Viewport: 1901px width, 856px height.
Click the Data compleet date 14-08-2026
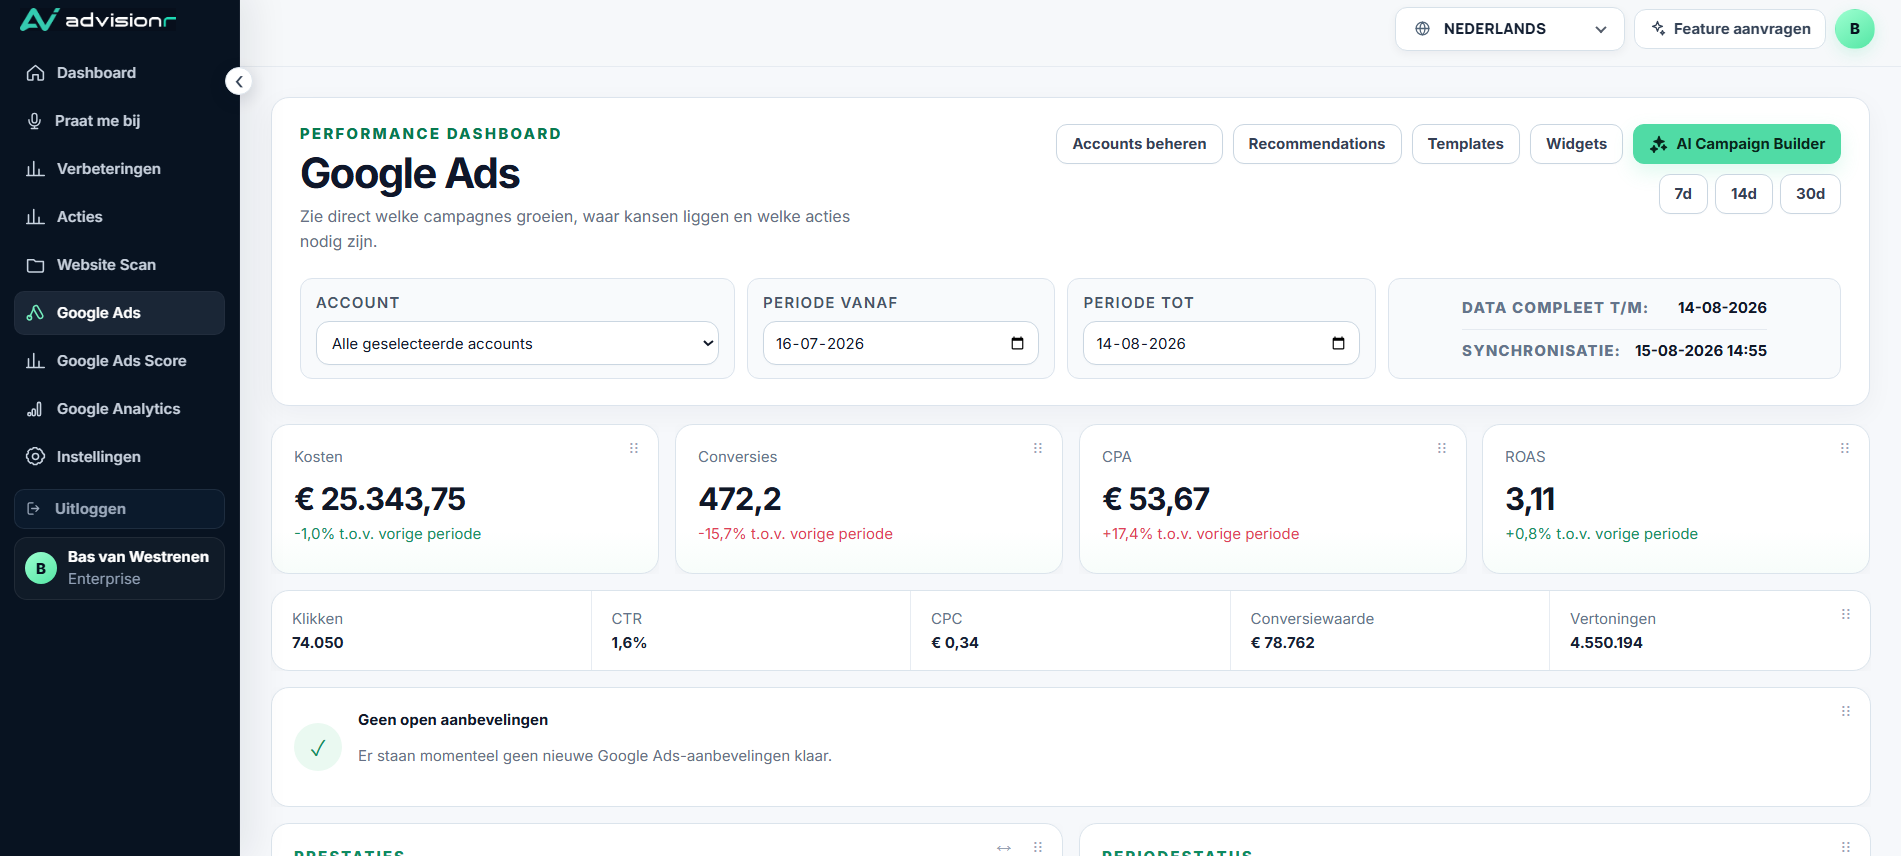[x=1722, y=308]
